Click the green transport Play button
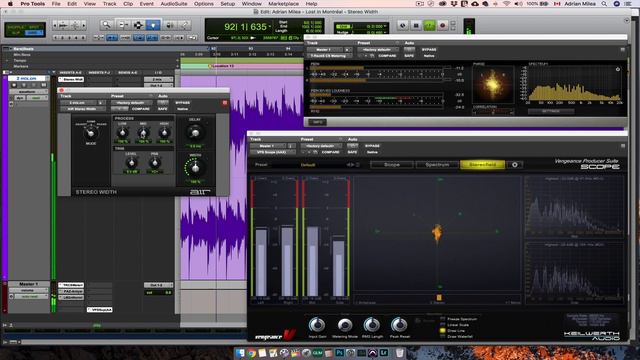Viewport: 640px width, 360px height. [x=429, y=26]
